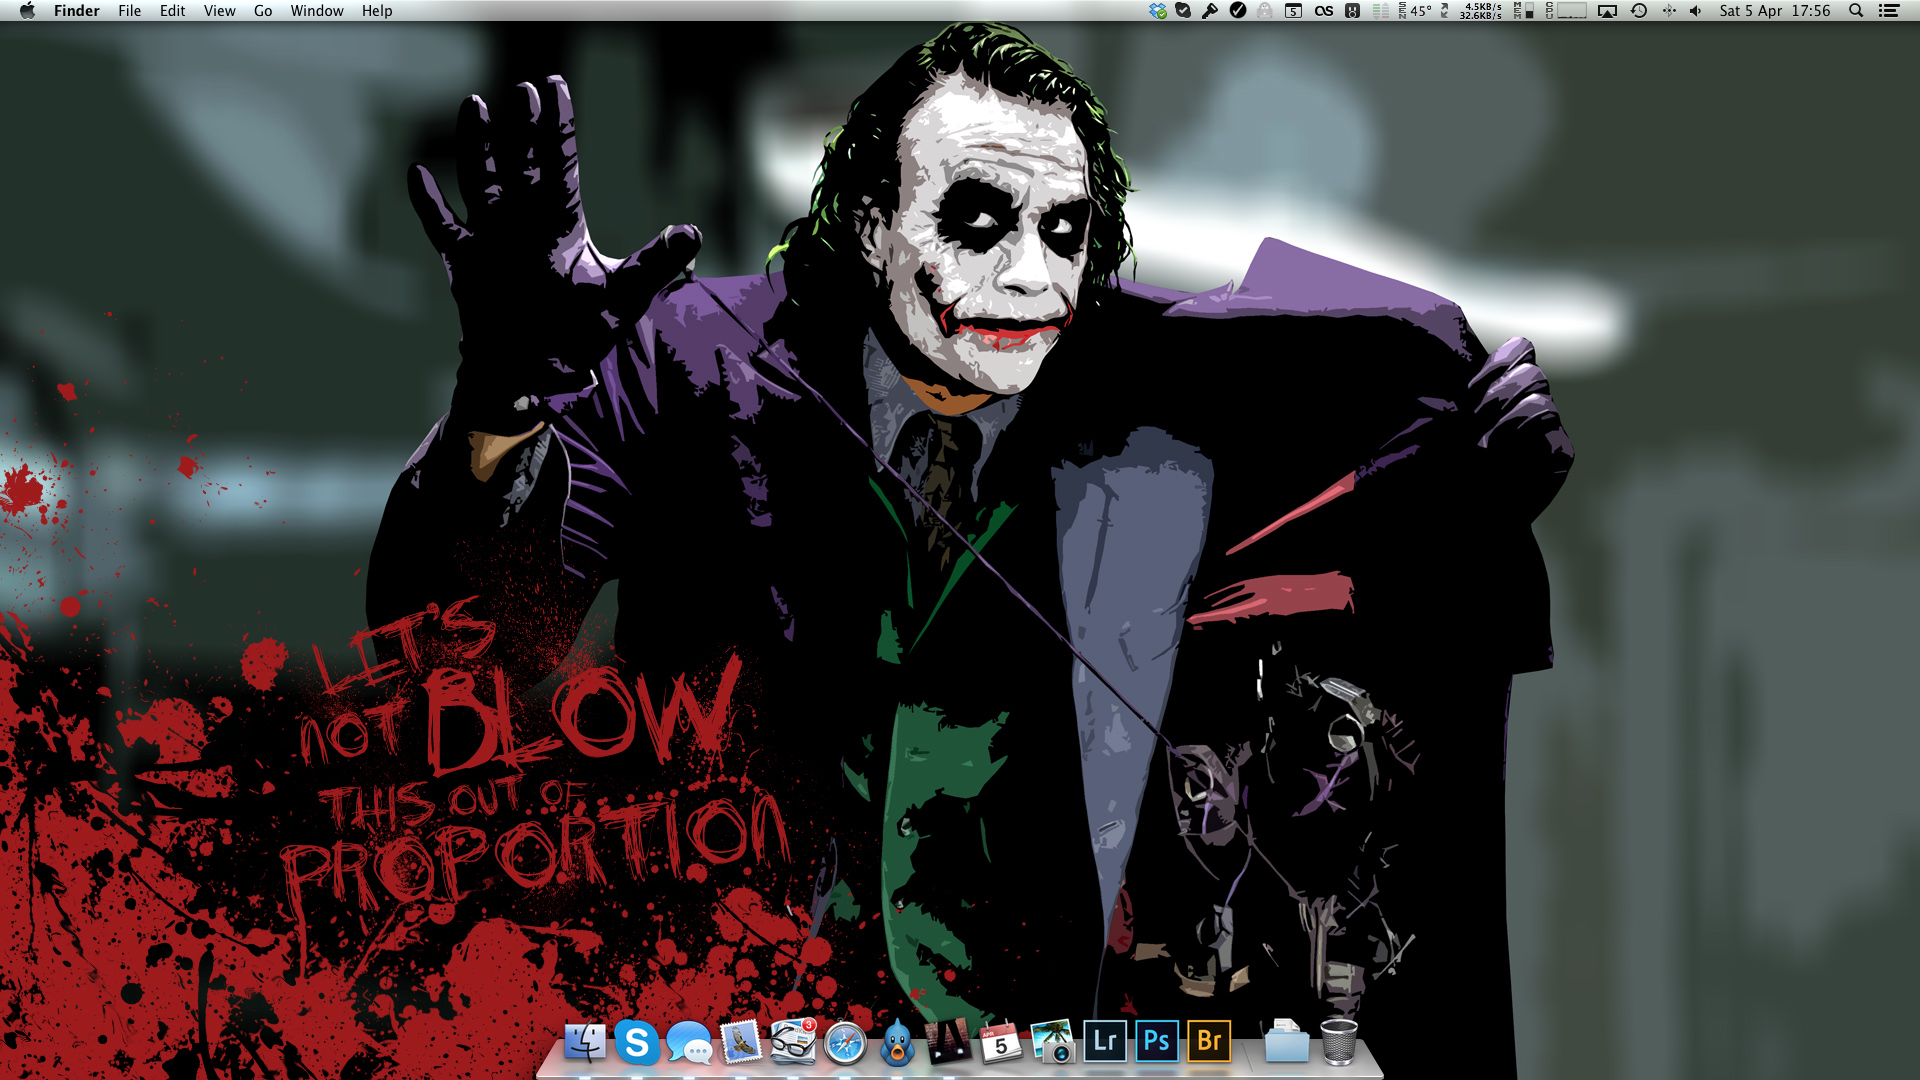Open the Edit menu
The width and height of the screenshot is (1920, 1080).
(173, 11)
